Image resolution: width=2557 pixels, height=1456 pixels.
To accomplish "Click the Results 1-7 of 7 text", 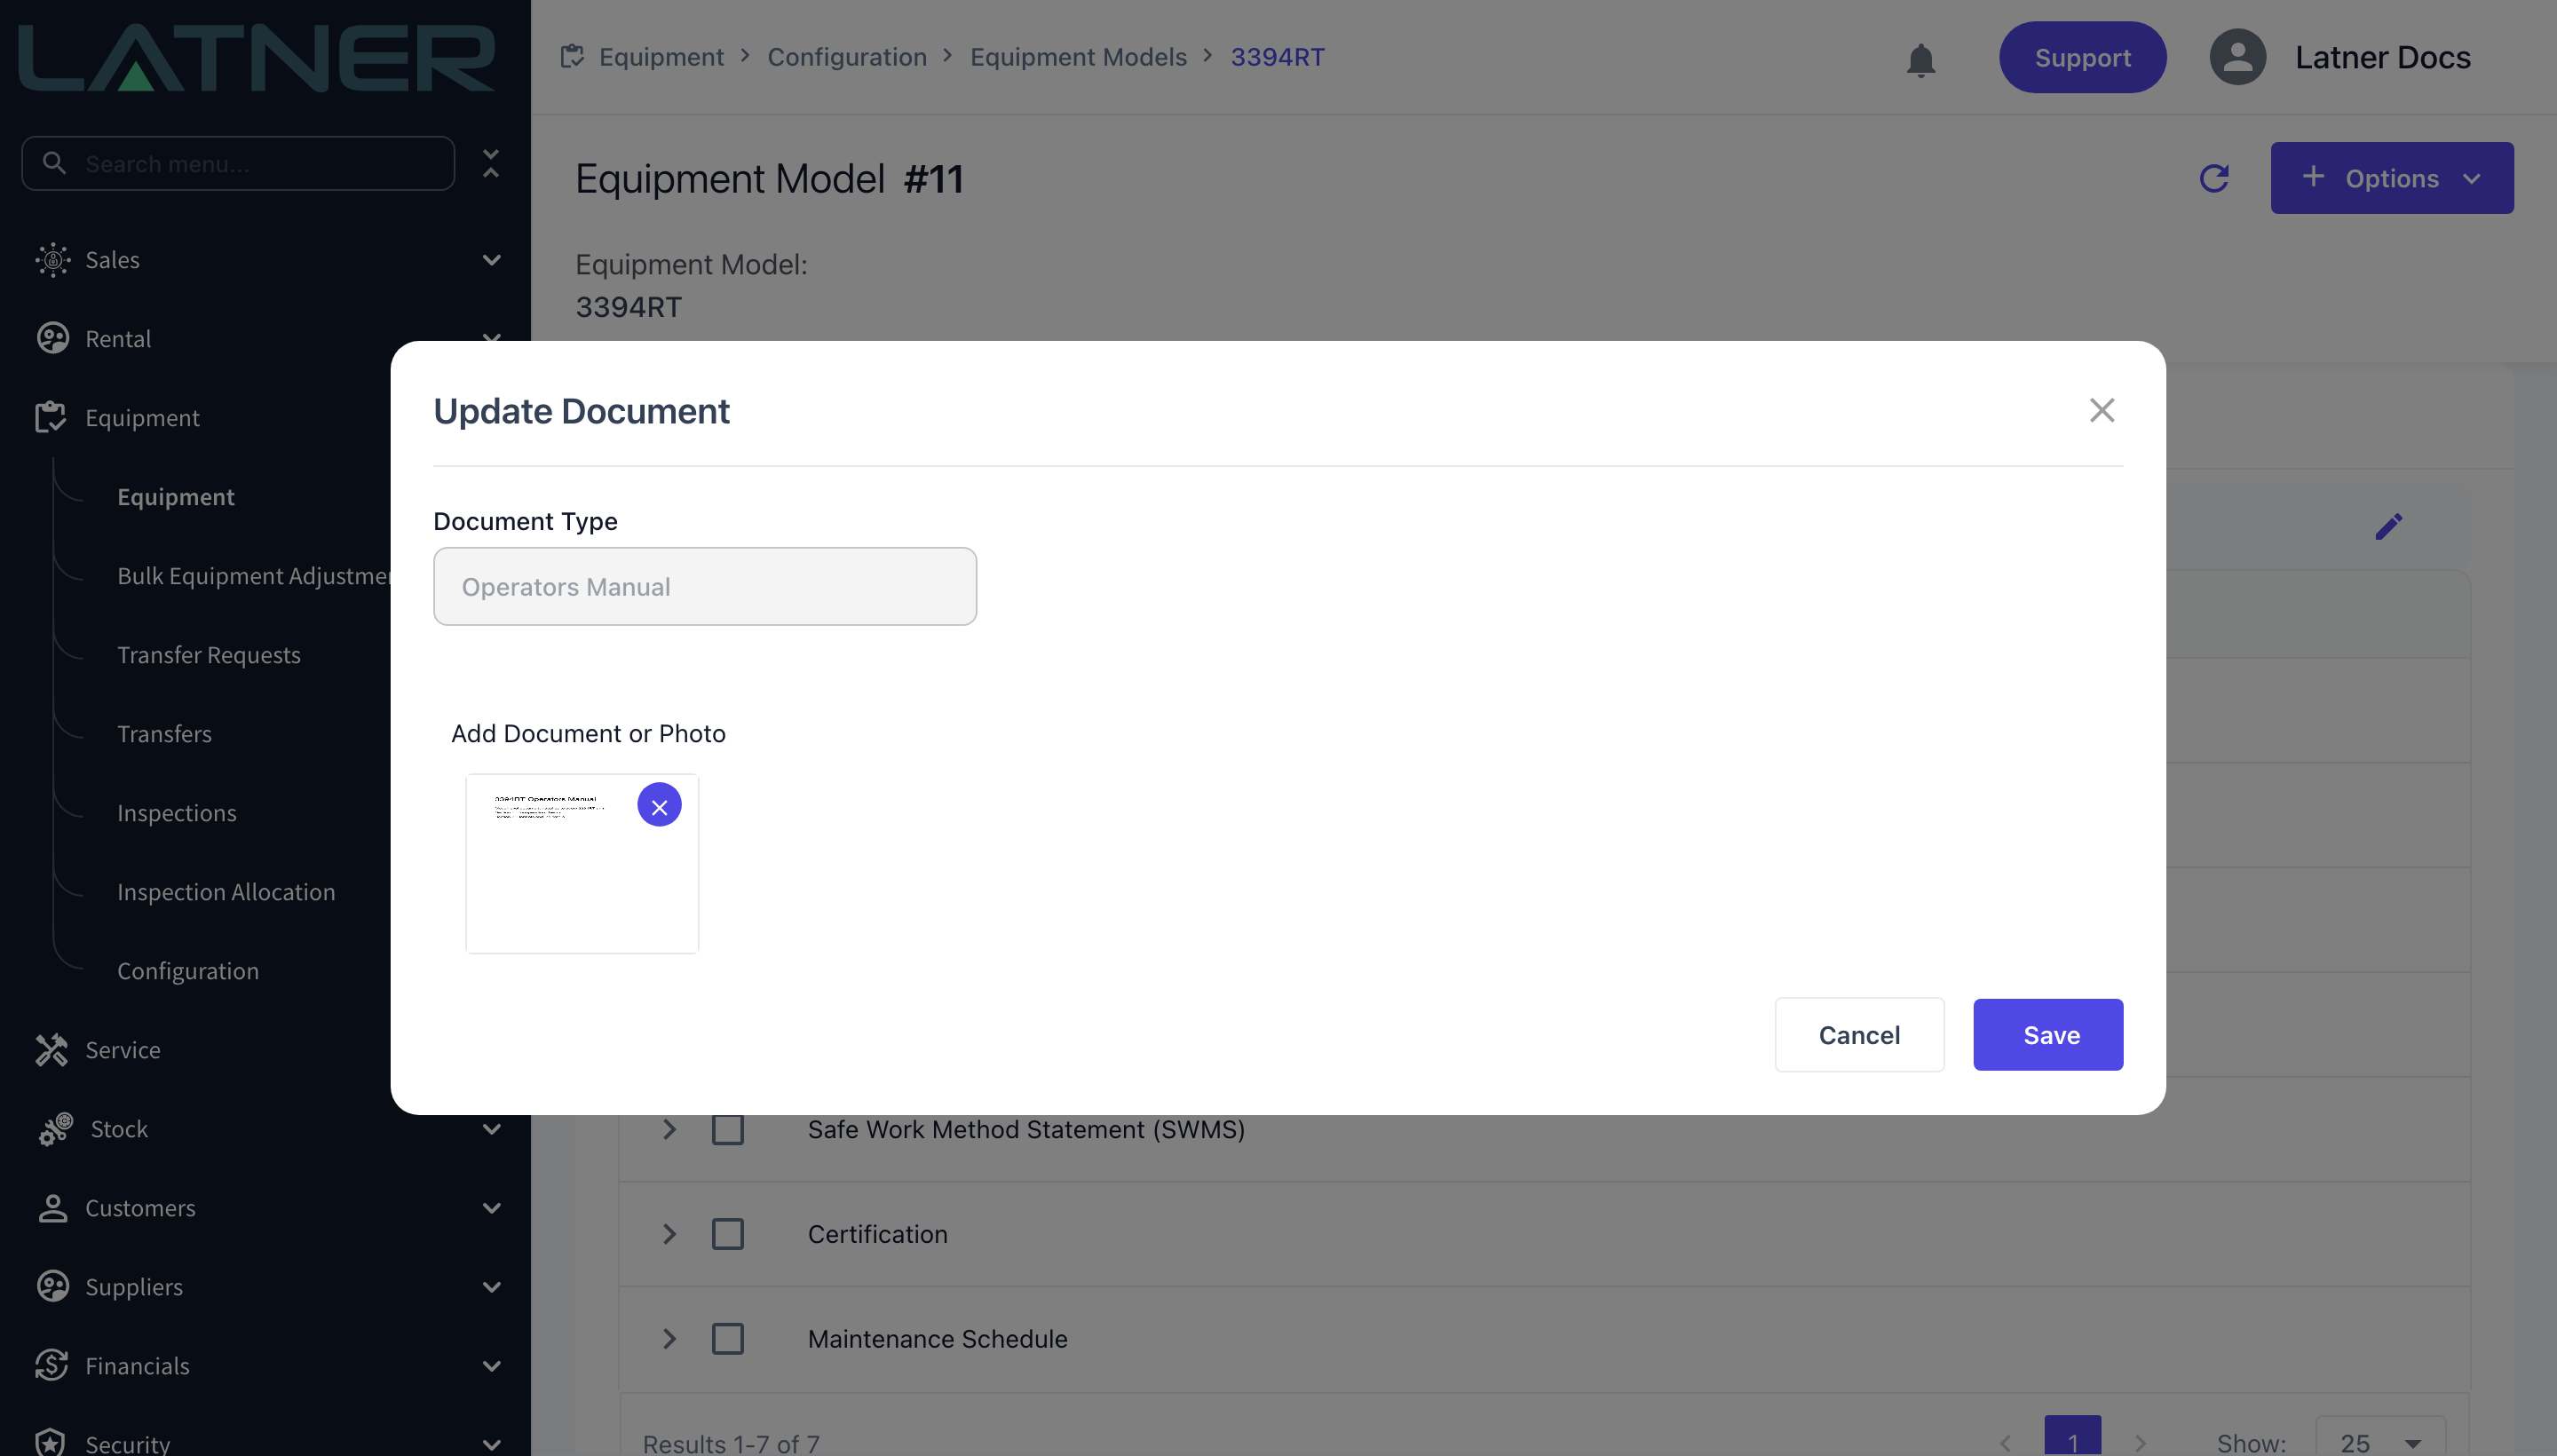I will click(731, 1443).
